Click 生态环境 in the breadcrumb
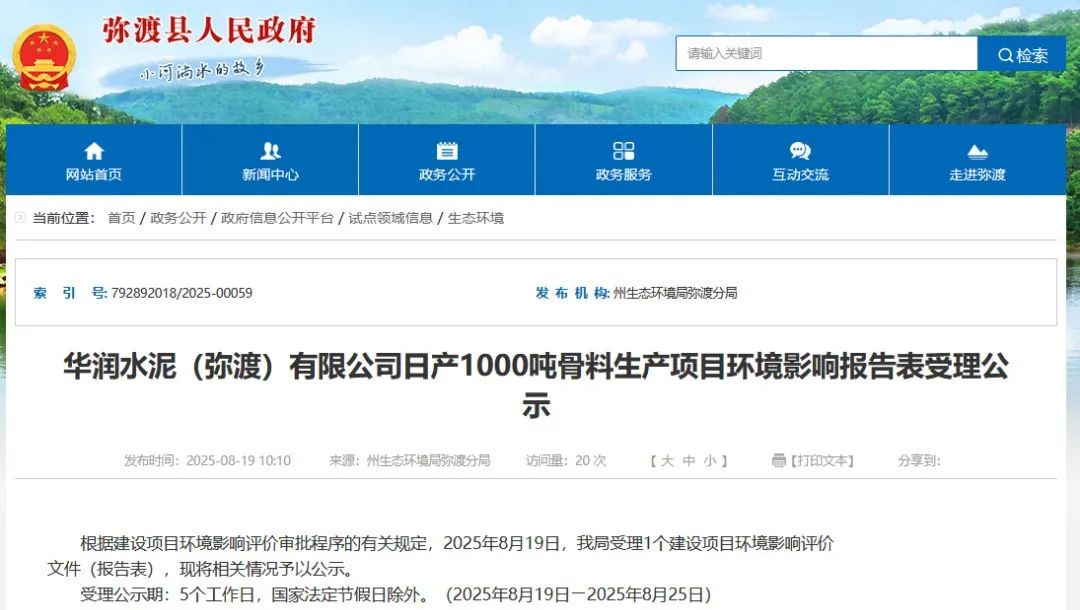 pyautogui.click(x=476, y=218)
